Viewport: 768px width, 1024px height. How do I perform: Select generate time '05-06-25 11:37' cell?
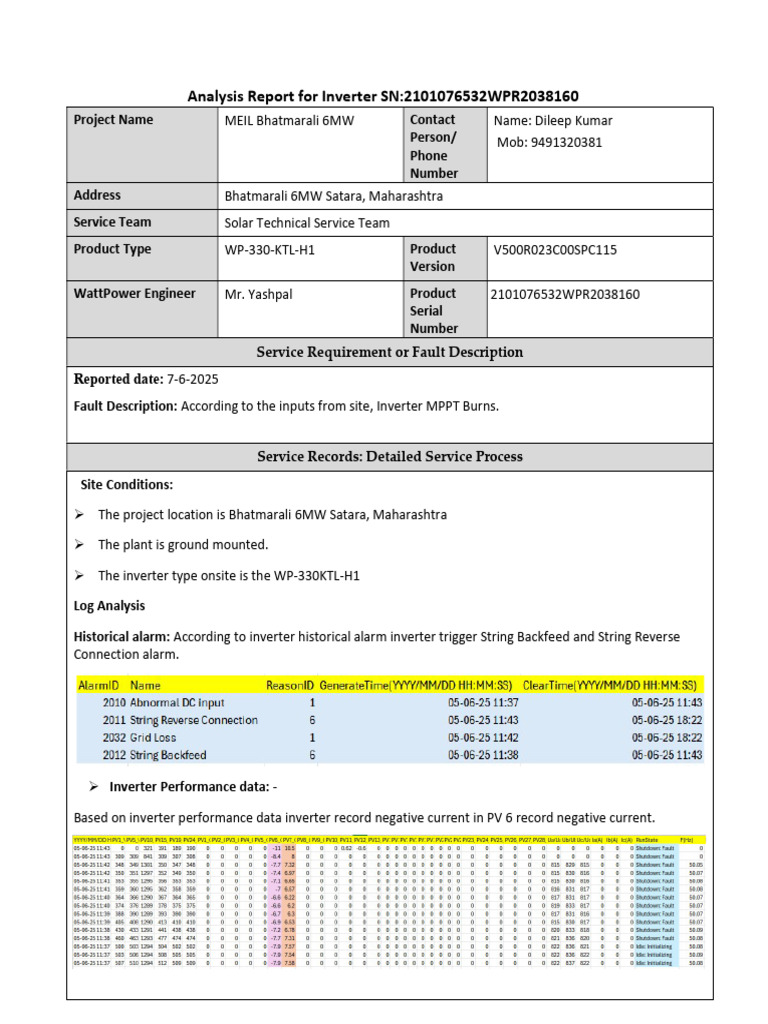(x=483, y=703)
